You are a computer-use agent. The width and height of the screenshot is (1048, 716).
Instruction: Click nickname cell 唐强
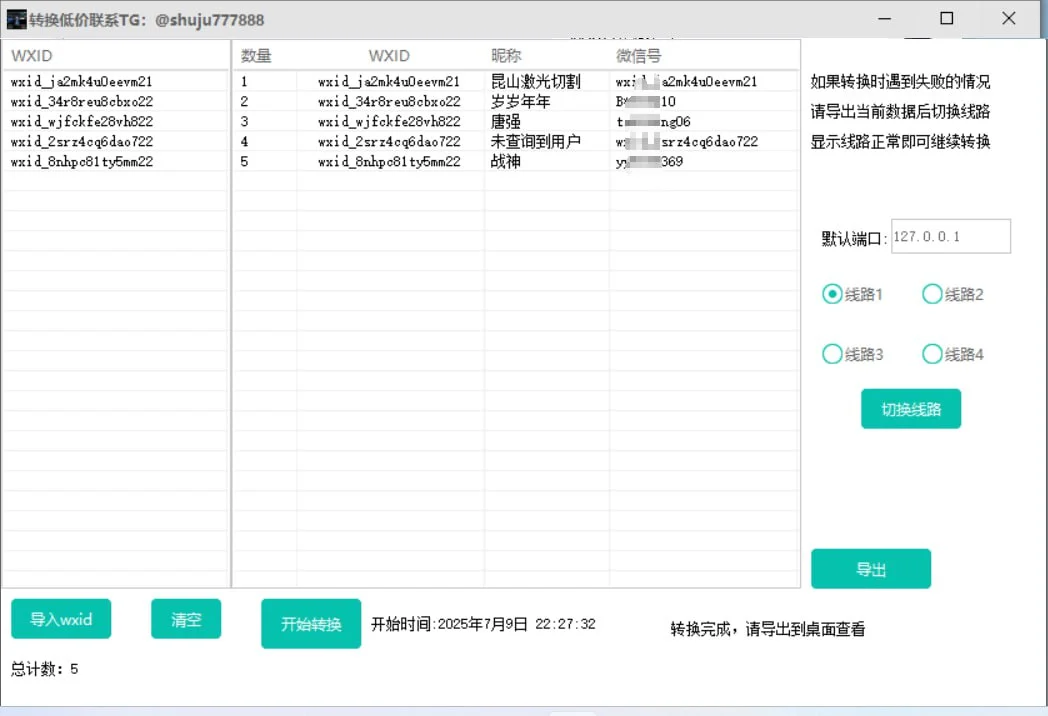pos(505,121)
